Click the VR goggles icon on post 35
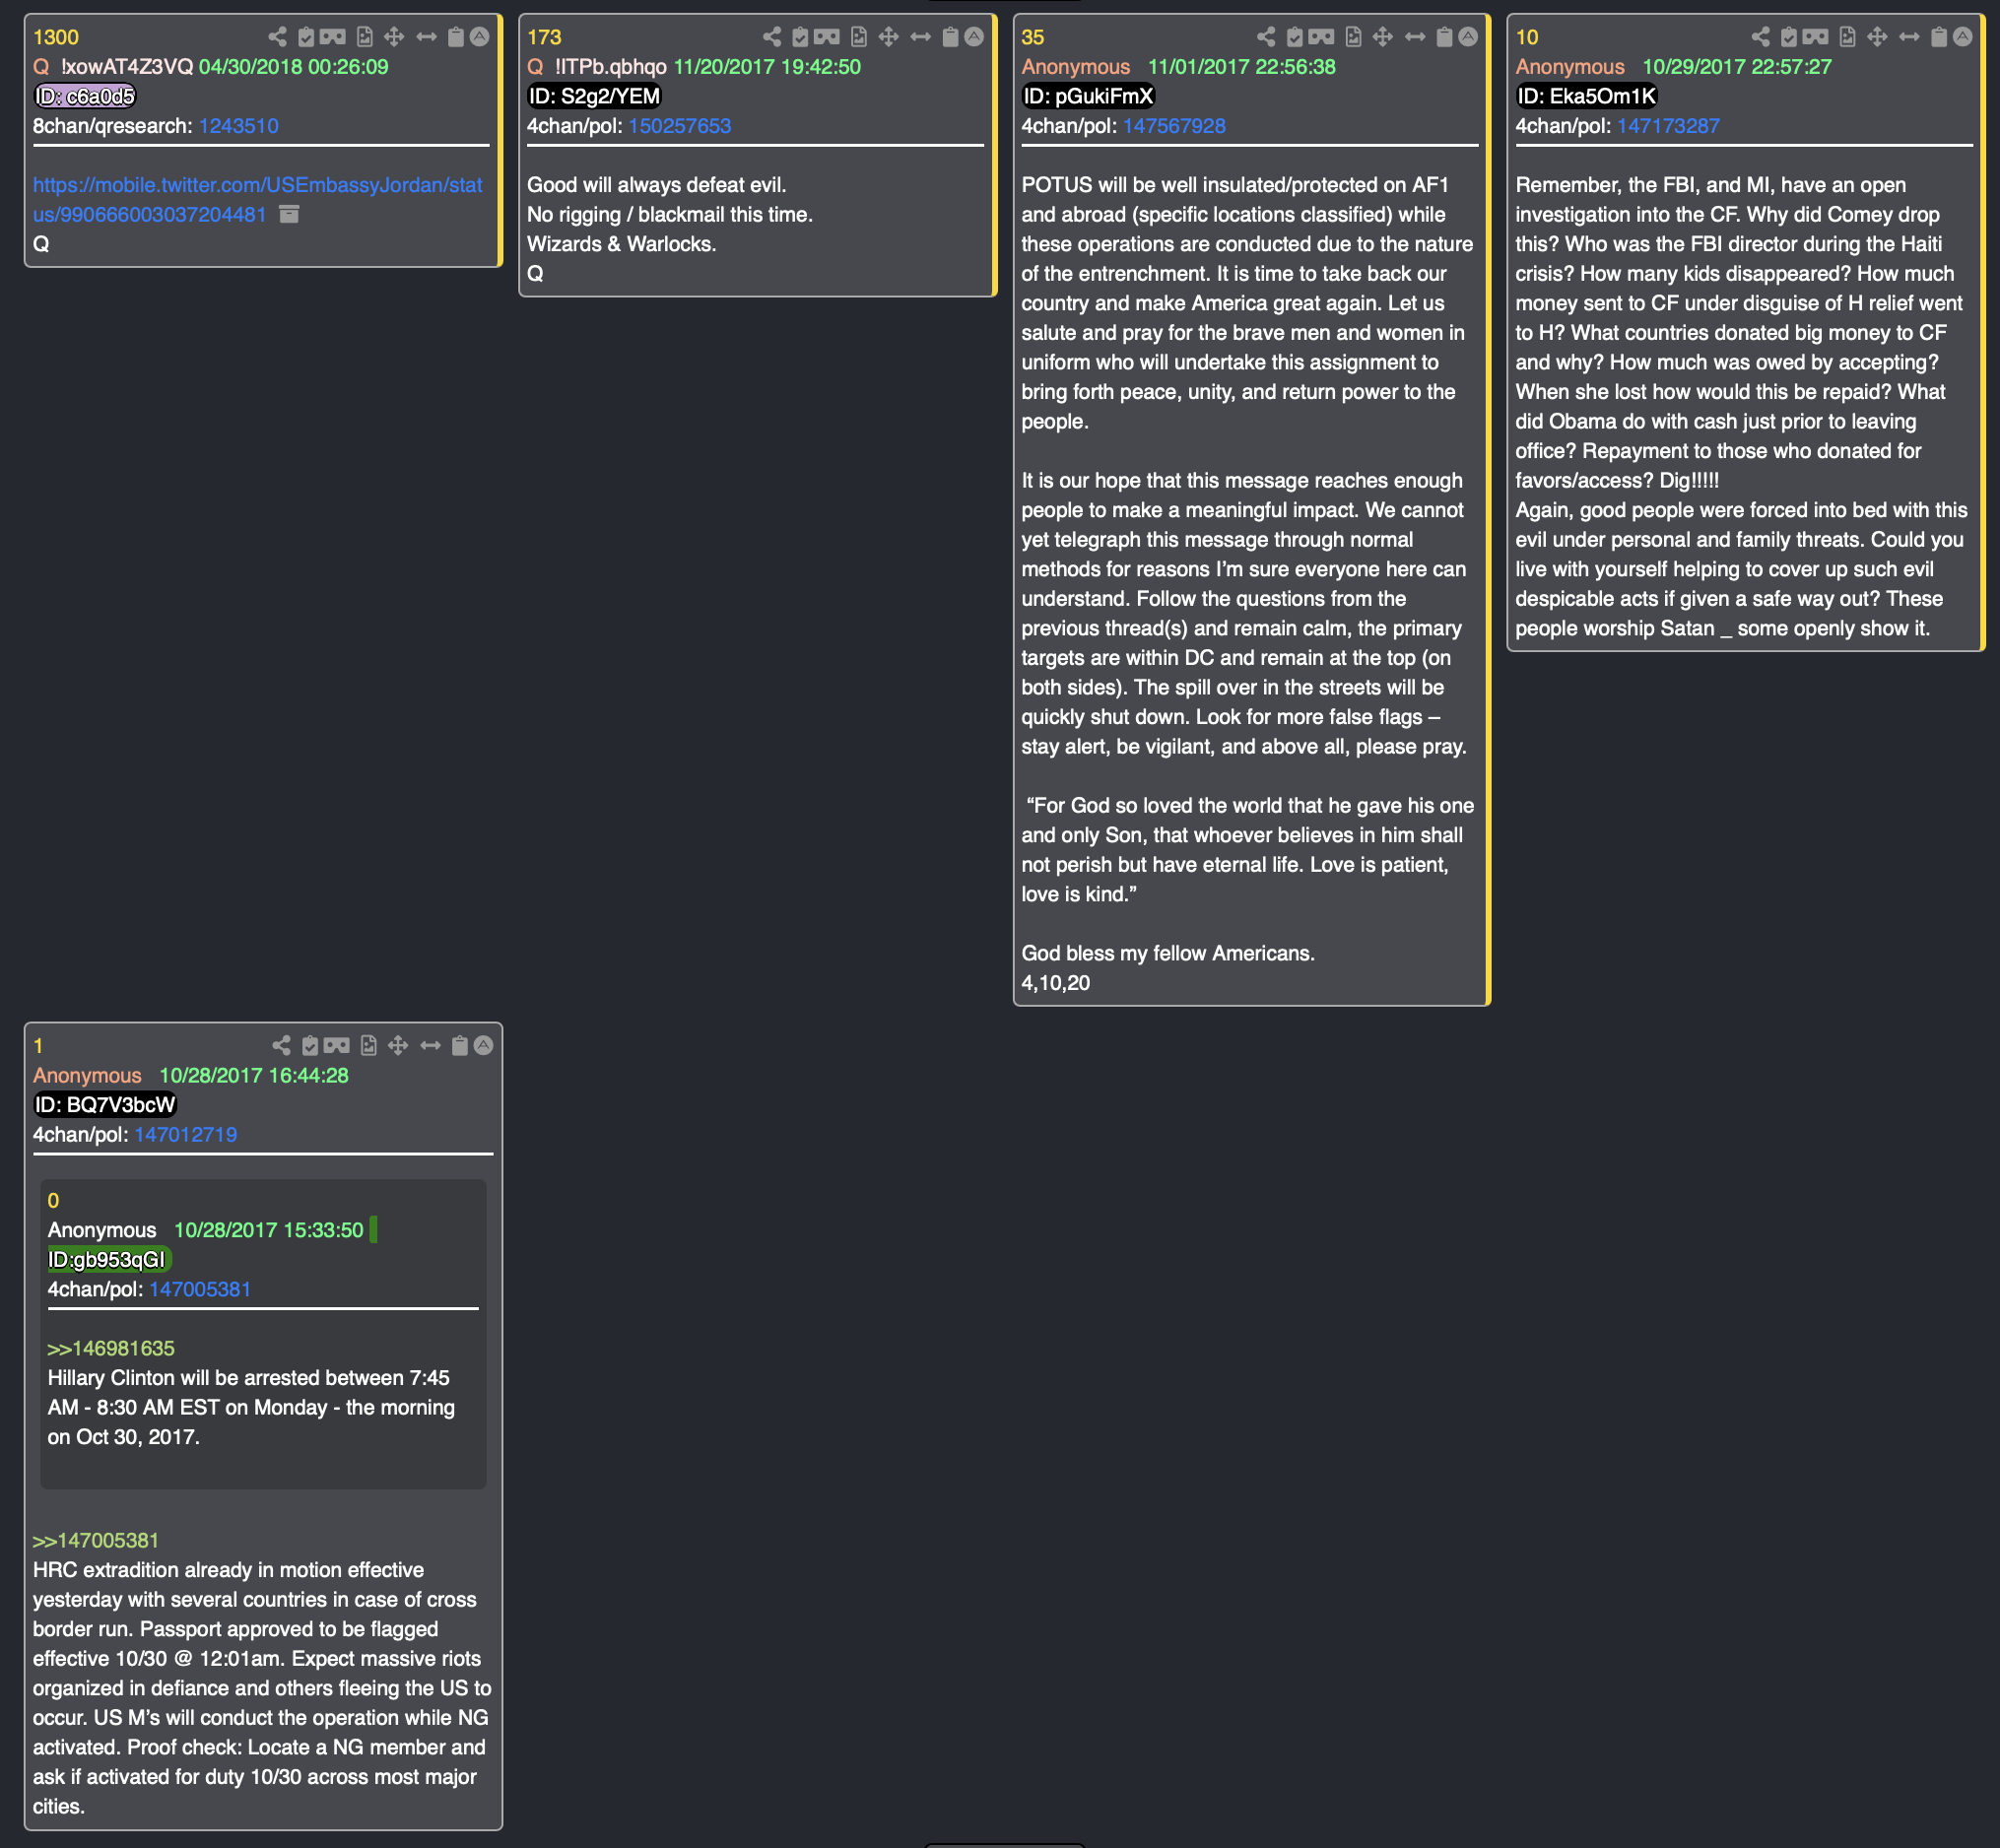Image resolution: width=2000 pixels, height=1848 pixels. coord(1322,37)
